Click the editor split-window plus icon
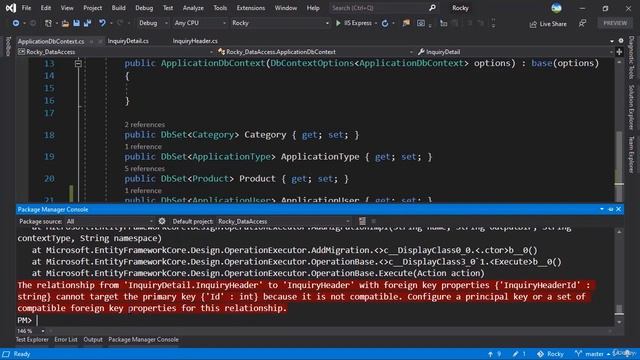The width and height of the screenshot is (640, 360). coord(619,52)
